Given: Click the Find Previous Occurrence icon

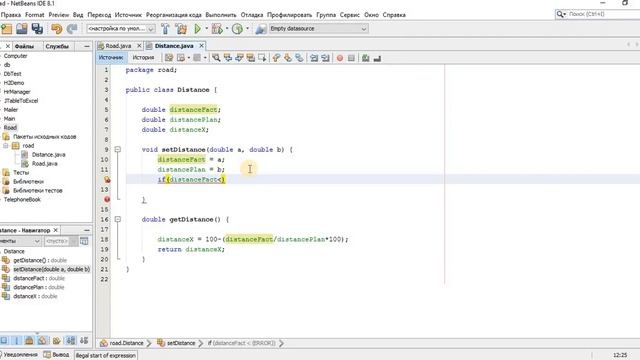Looking at the screenshot, I should (x=228, y=58).
